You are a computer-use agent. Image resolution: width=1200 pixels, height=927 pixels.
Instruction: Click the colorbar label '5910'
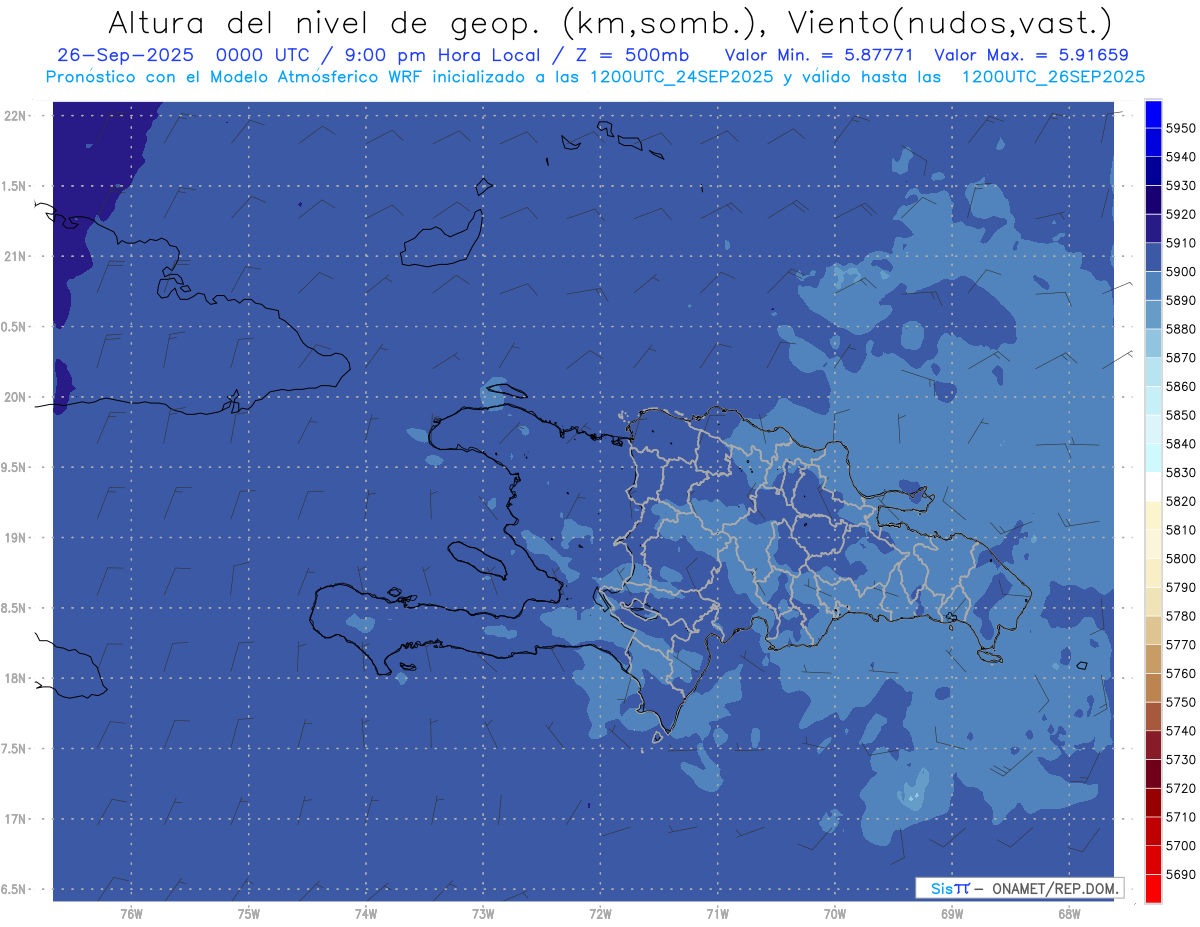click(1181, 243)
